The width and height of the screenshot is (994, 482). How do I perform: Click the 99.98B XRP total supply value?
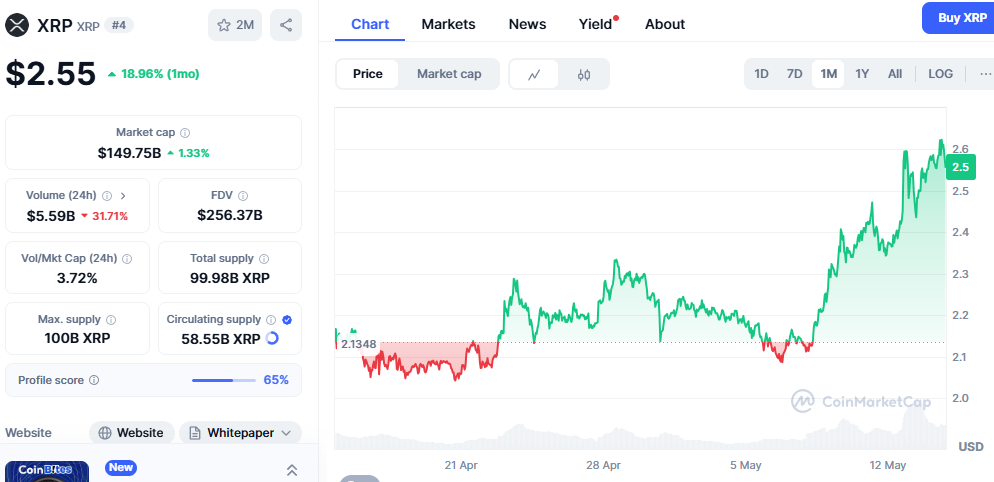click(229, 278)
